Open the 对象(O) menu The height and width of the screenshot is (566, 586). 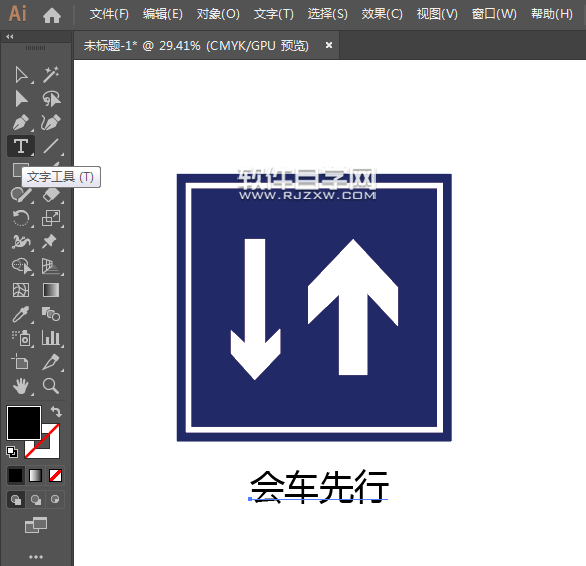click(218, 14)
